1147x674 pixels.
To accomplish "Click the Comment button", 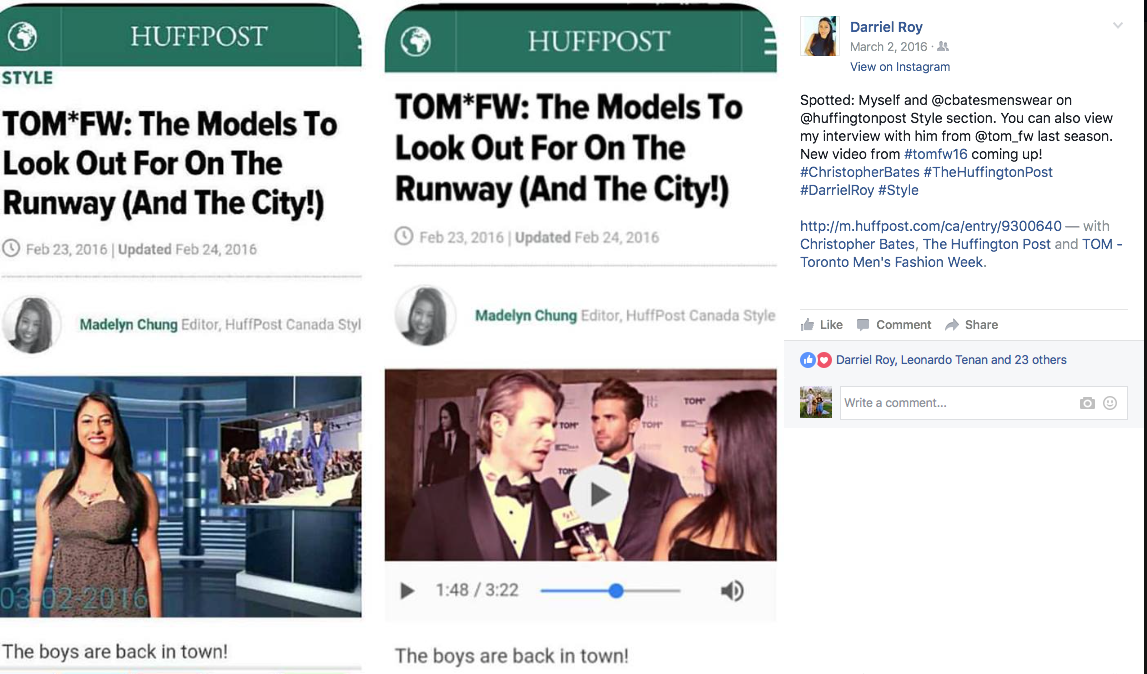I will click(894, 325).
